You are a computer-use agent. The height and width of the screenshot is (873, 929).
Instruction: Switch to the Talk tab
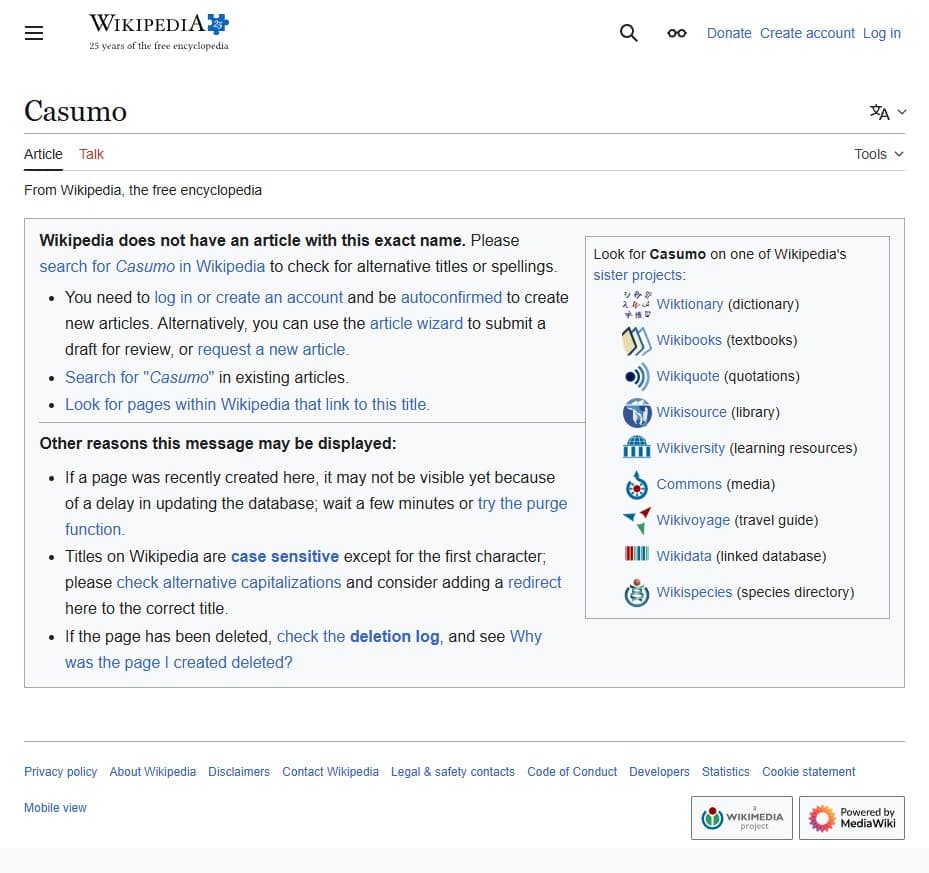point(91,154)
